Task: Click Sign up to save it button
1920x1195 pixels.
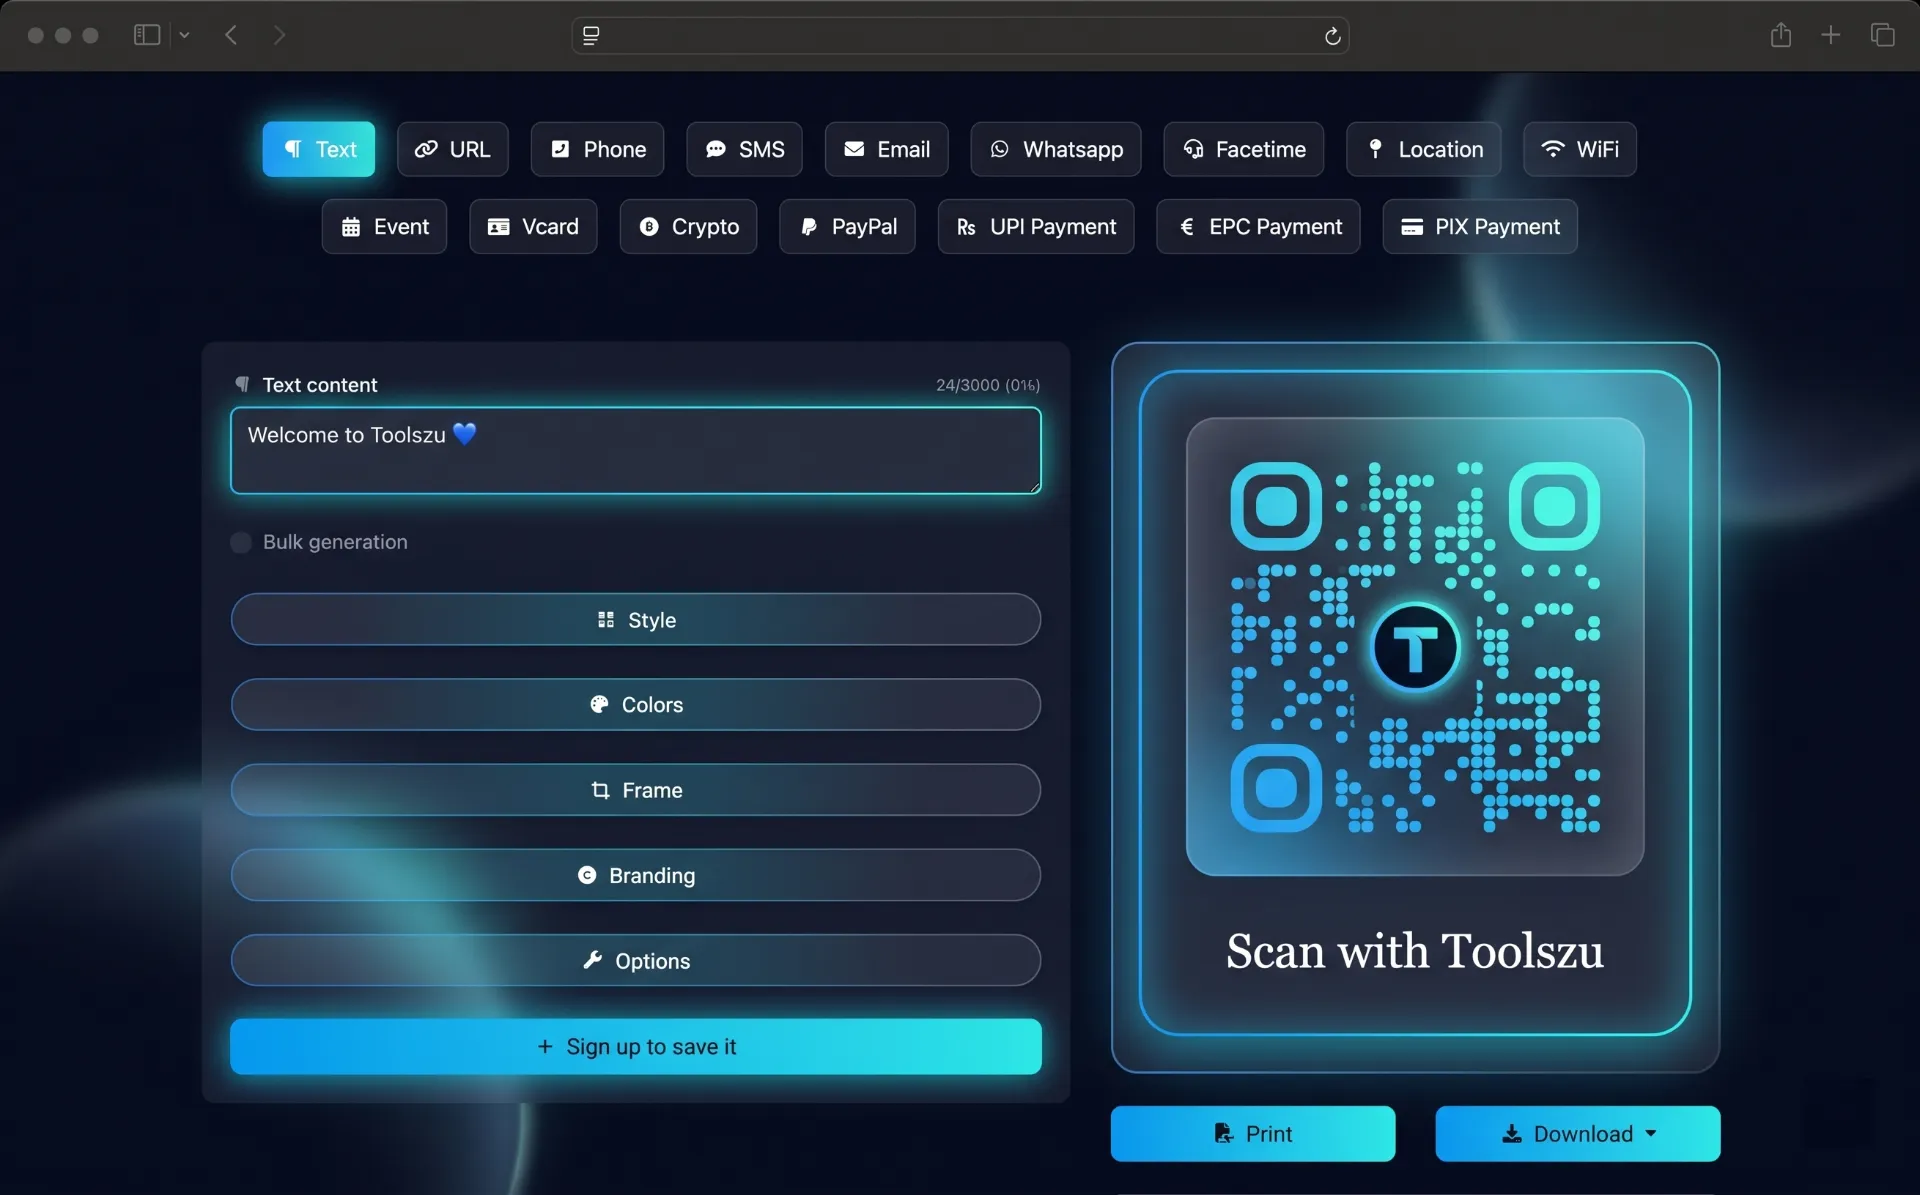Action: pos(636,1047)
